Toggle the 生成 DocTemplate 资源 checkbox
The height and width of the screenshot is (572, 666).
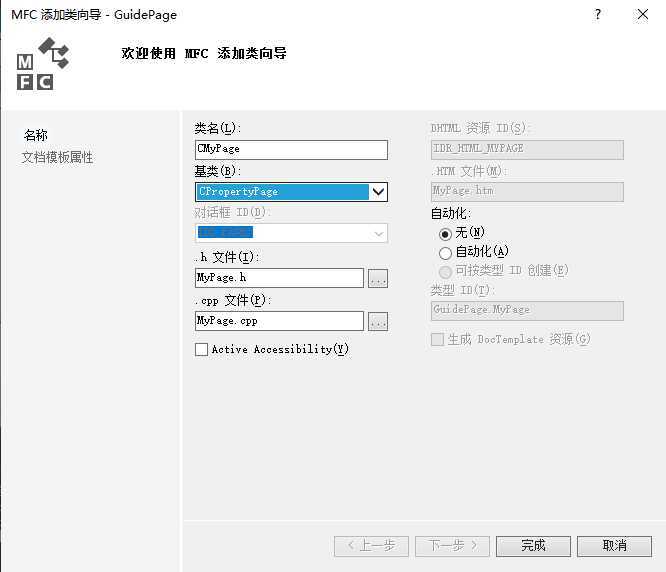[x=437, y=339]
